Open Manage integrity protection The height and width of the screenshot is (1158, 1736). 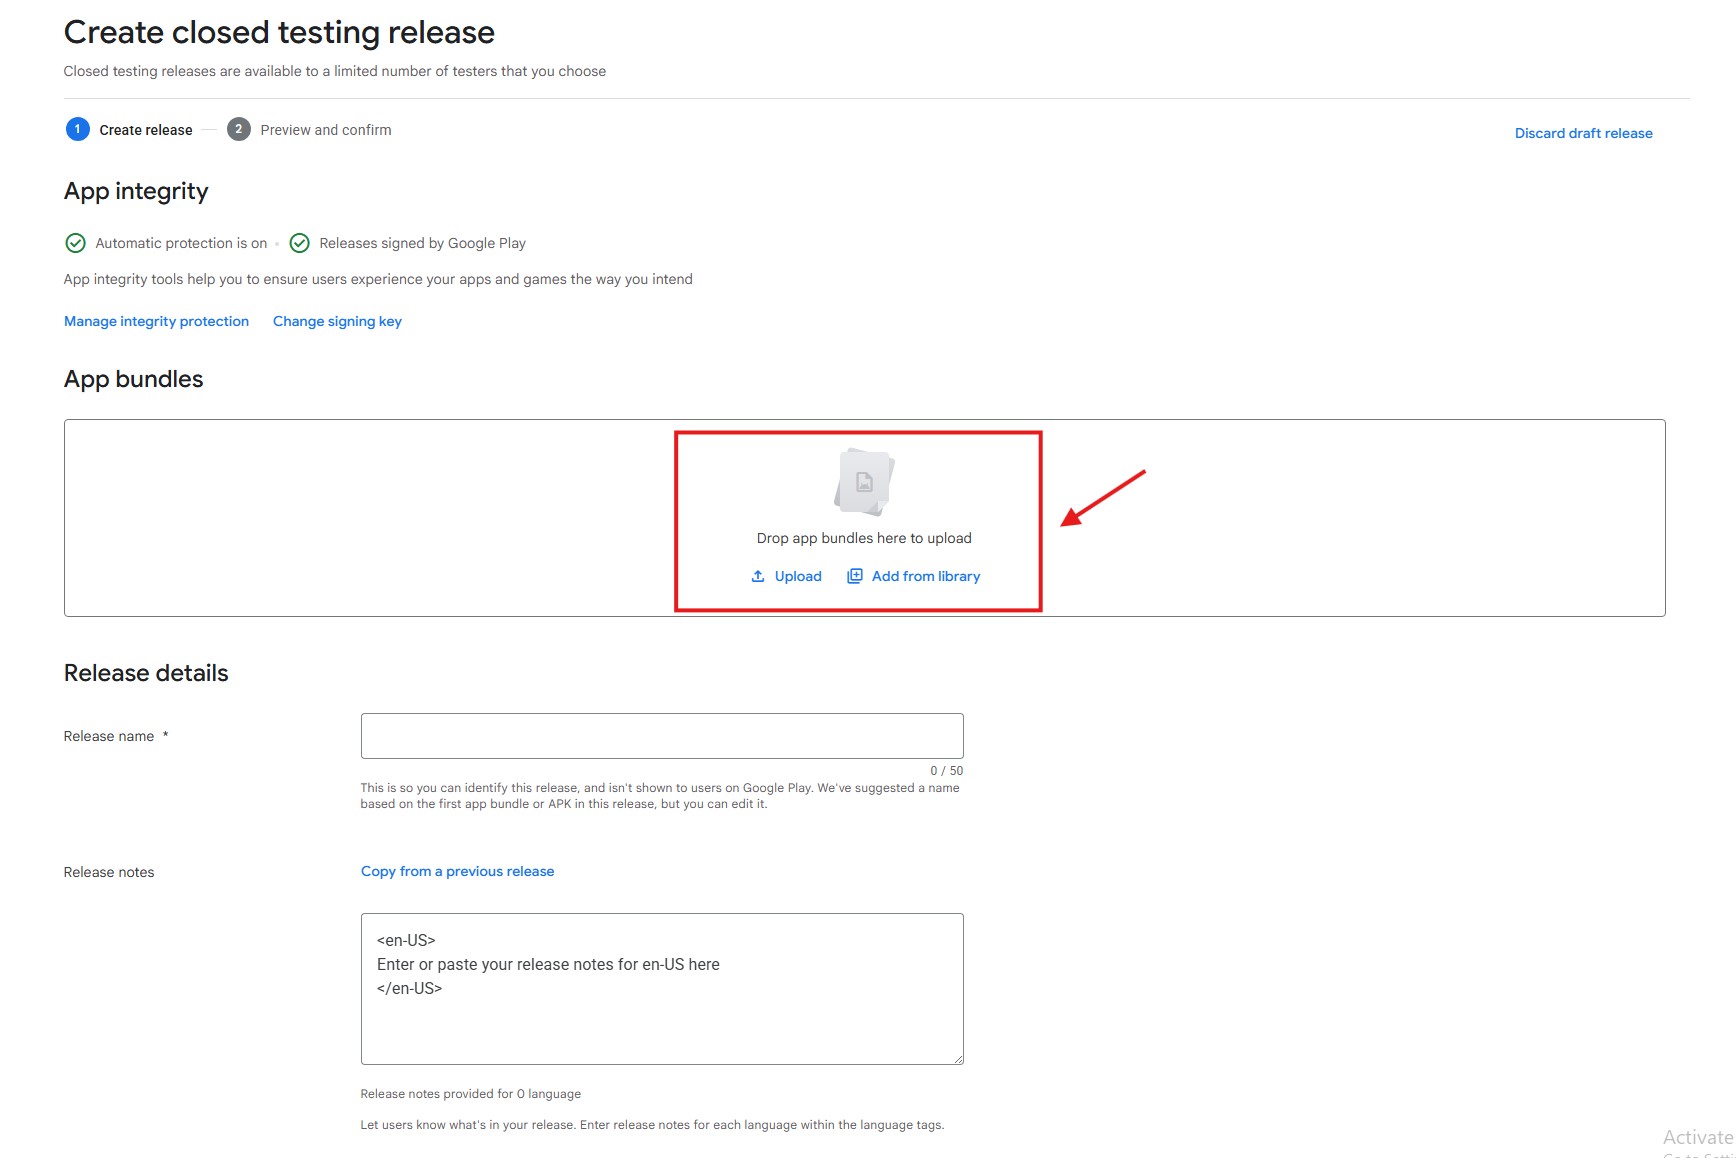pos(156,321)
